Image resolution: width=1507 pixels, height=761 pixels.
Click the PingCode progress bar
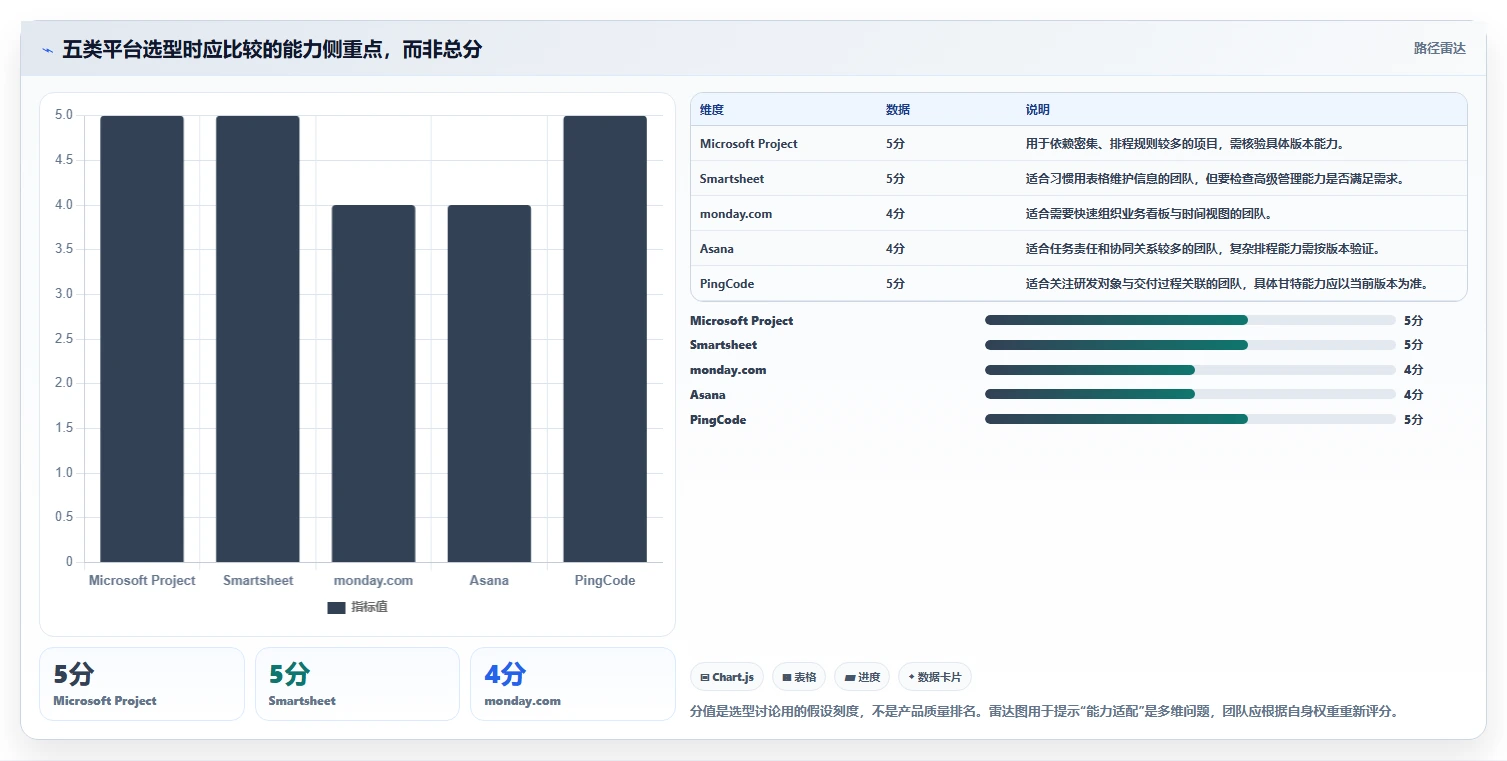pyautogui.click(x=1190, y=420)
